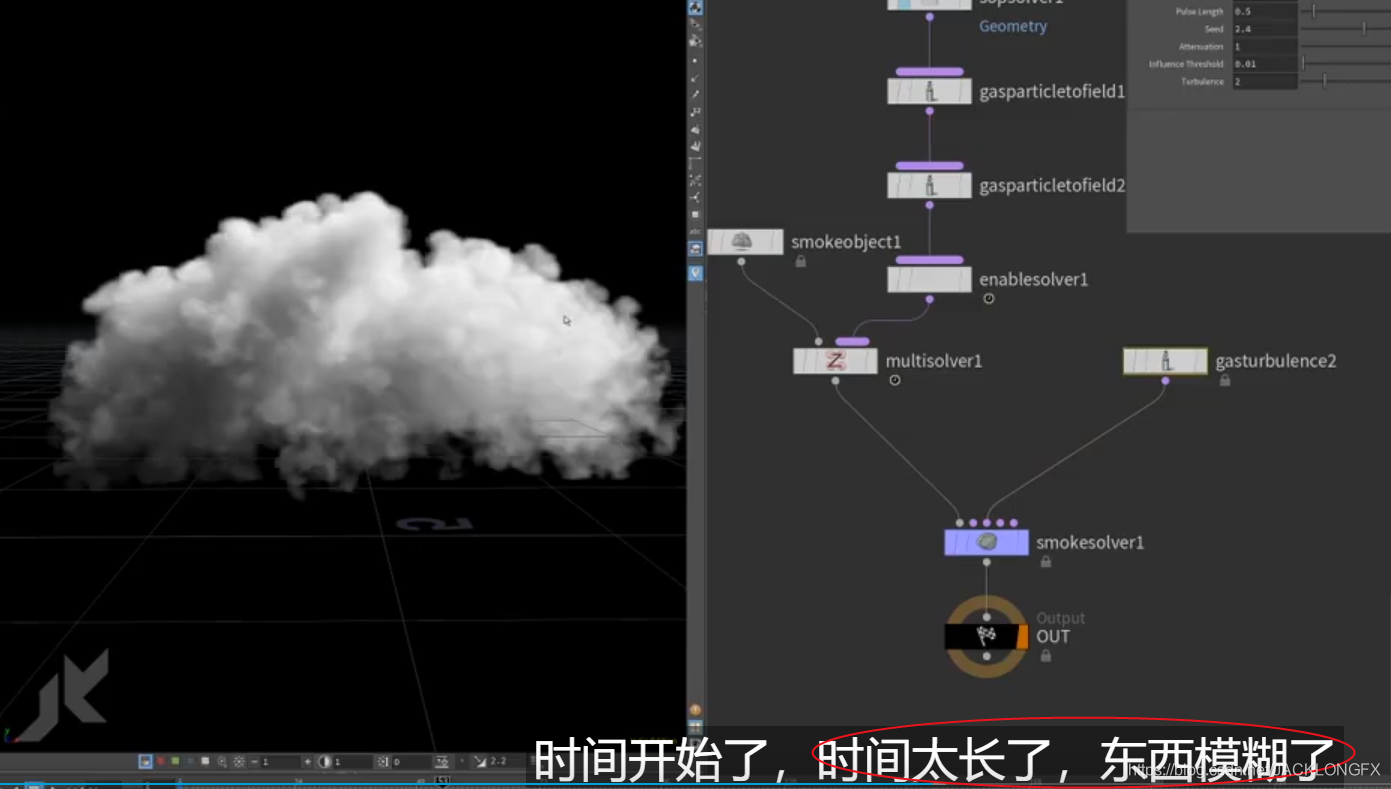Screen dimensions: 1391x789
Task: Click the white square toolbar icon
Action: point(695,214)
